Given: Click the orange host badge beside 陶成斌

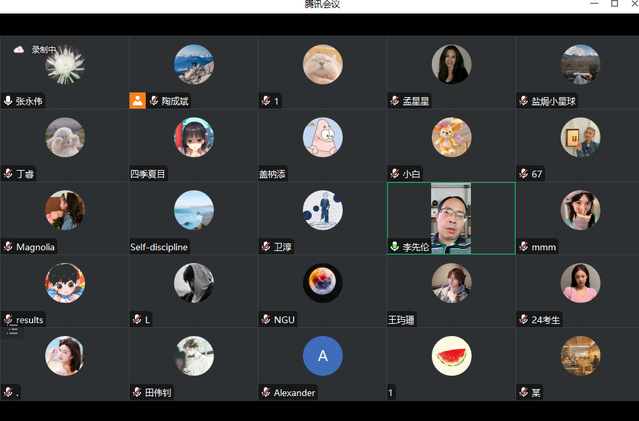Looking at the screenshot, I should click(x=138, y=100).
